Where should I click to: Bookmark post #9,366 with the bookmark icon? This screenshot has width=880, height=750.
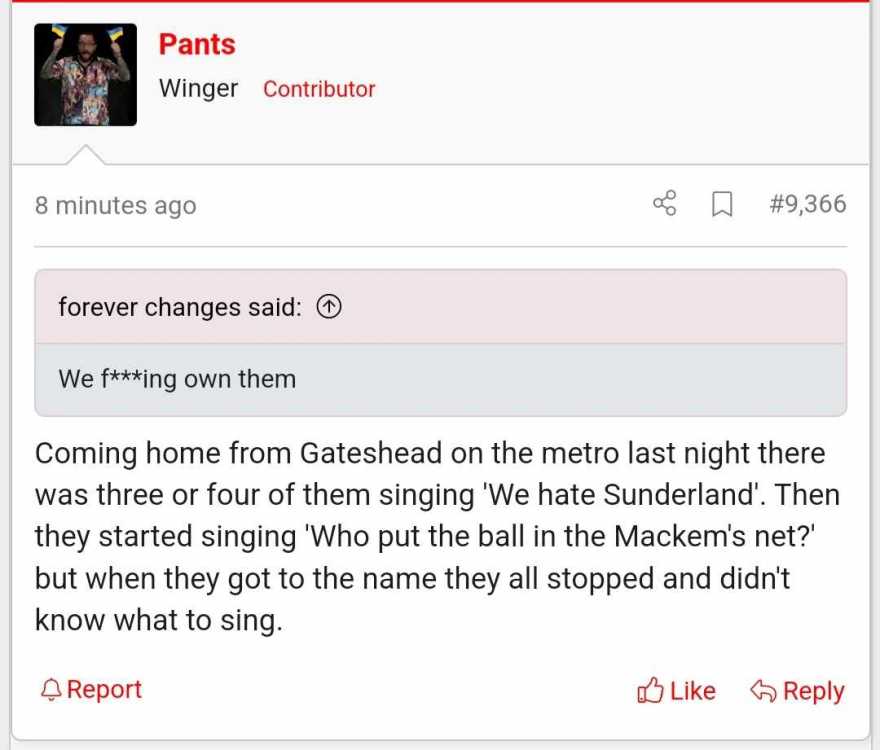[722, 204]
